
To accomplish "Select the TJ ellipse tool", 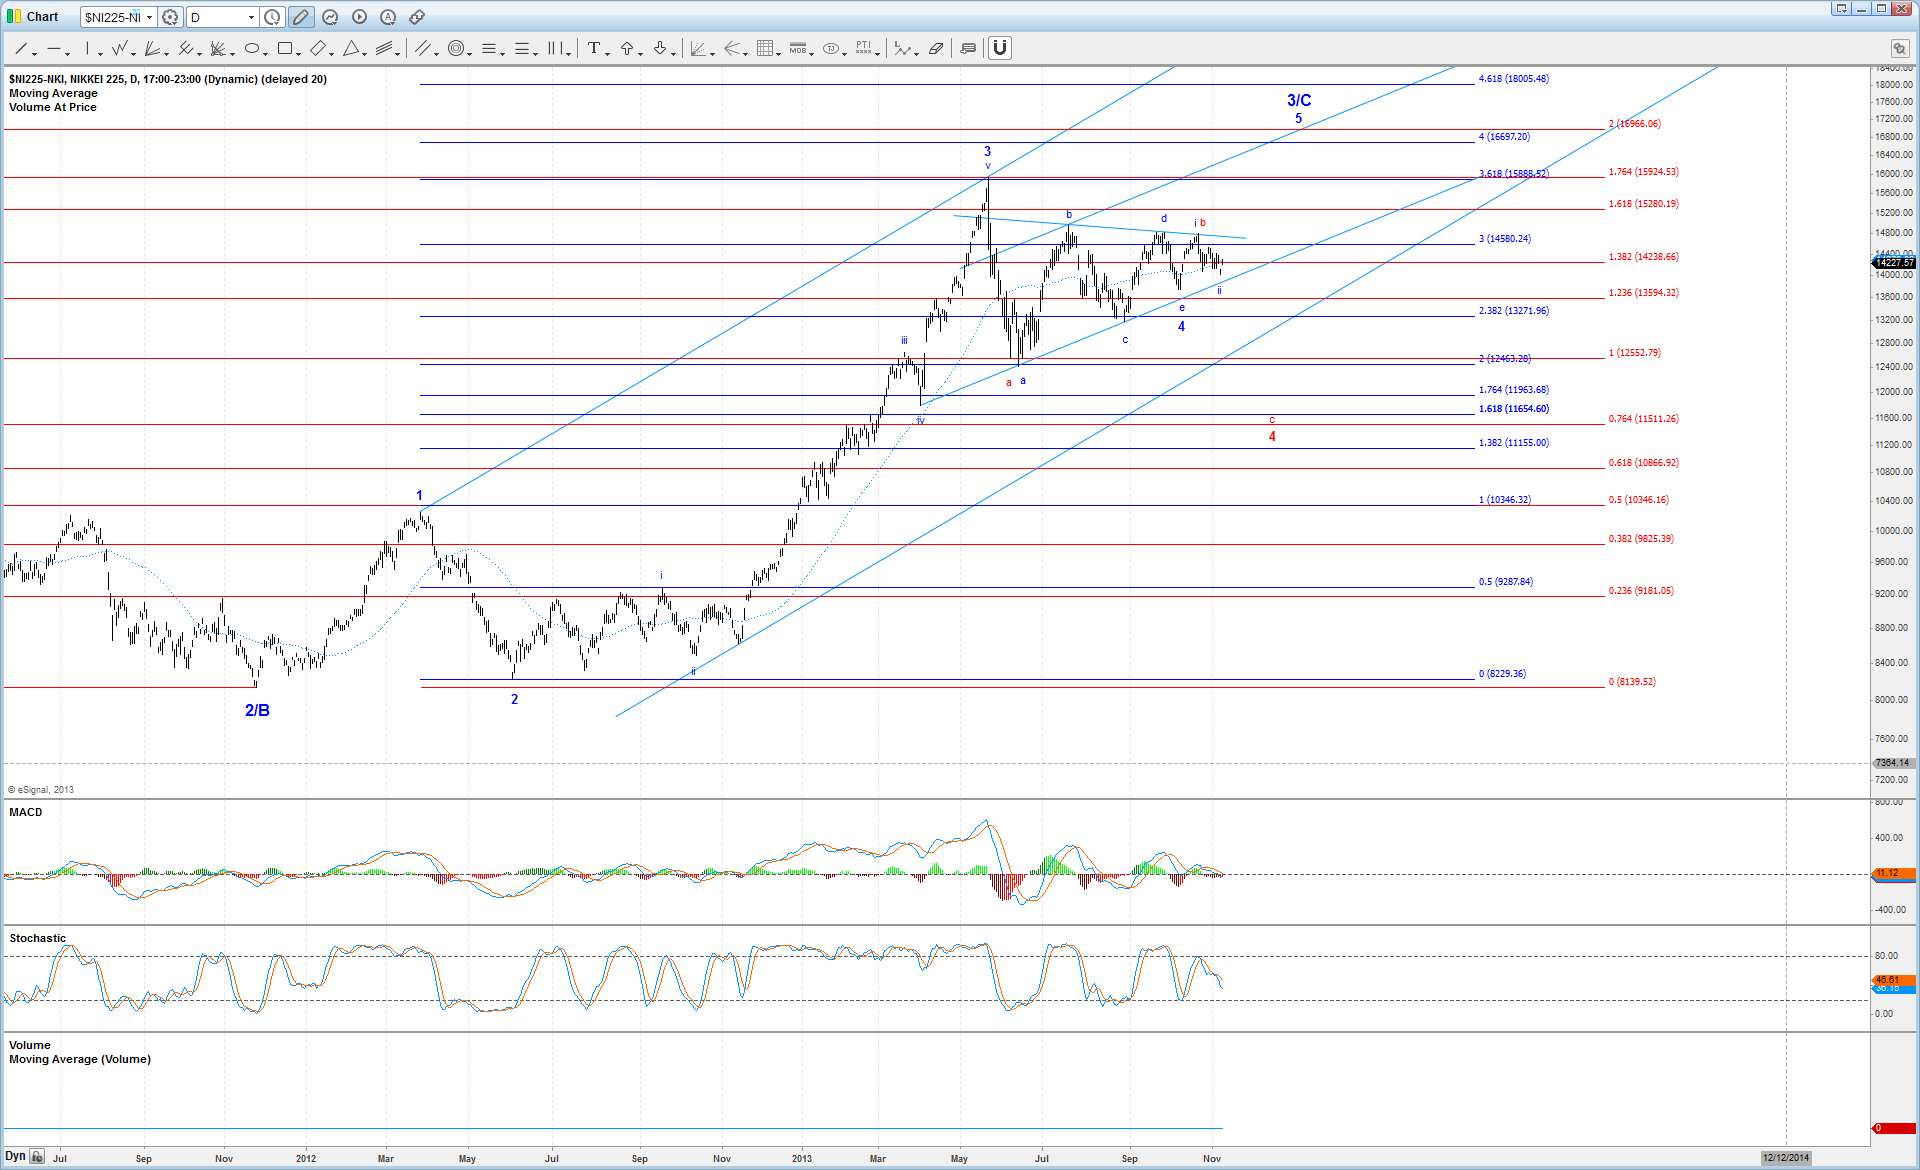I will pyautogui.click(x=831, y=48).
